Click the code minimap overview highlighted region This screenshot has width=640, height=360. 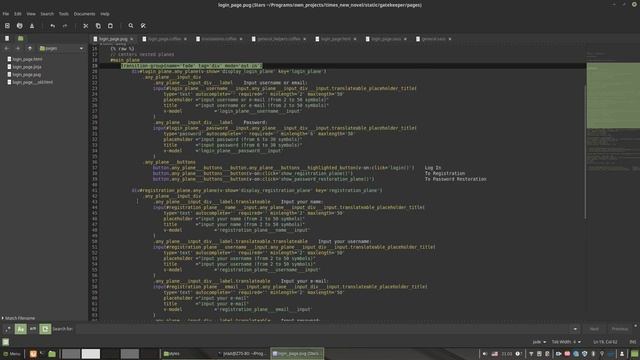point(613,95)
